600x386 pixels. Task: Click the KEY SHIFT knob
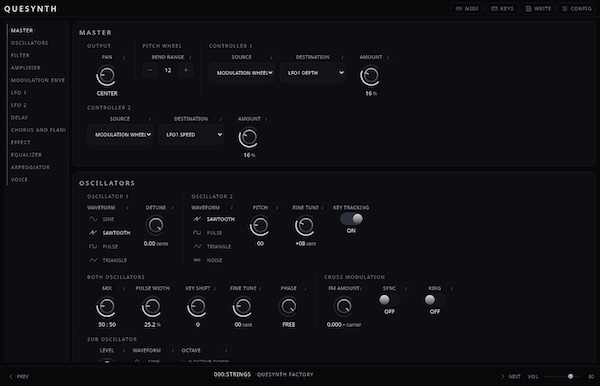[197, 306]
